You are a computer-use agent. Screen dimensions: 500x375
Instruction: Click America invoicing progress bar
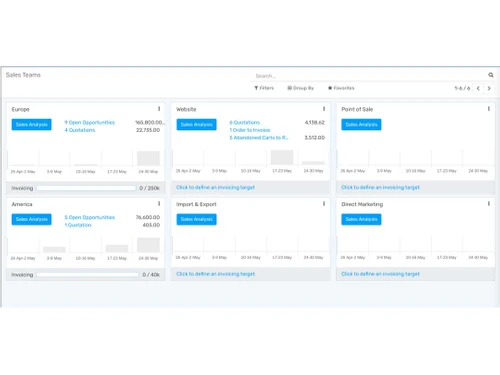[x=87, y=275]
